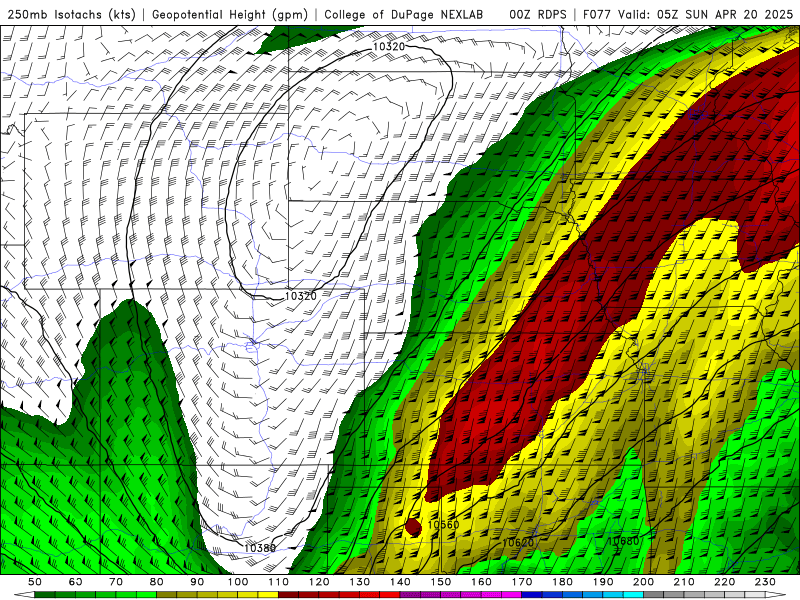This screenshot has width=800, height=600.
Task: Click the 70 tick label on the legend
Action: pos(116,582)
